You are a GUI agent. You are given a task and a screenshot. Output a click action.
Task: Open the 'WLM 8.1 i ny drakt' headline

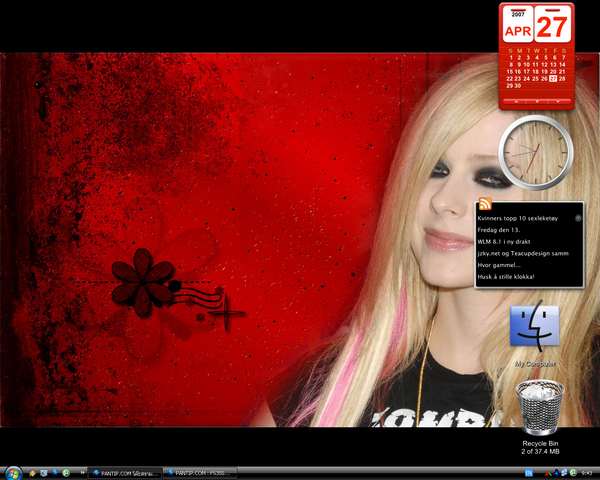point(504,242)
